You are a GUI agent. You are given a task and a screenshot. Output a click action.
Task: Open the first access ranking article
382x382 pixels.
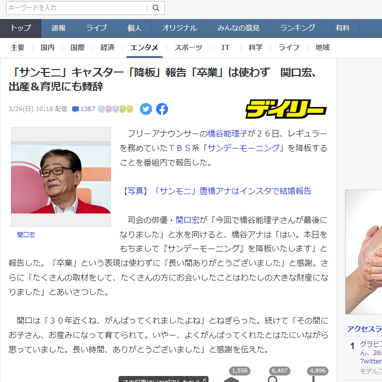pyautogui.click(x=370, y=352)
